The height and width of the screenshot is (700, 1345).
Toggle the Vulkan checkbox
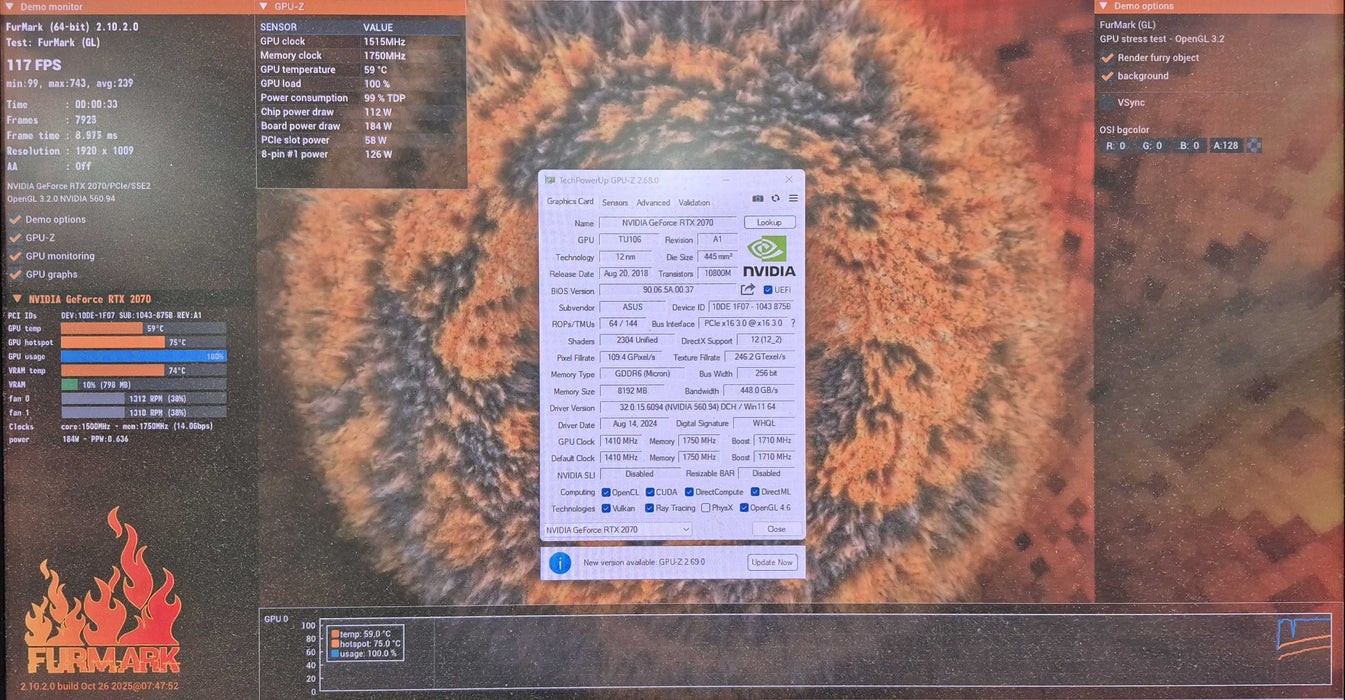pyautogui.click(x=605, y=508)
